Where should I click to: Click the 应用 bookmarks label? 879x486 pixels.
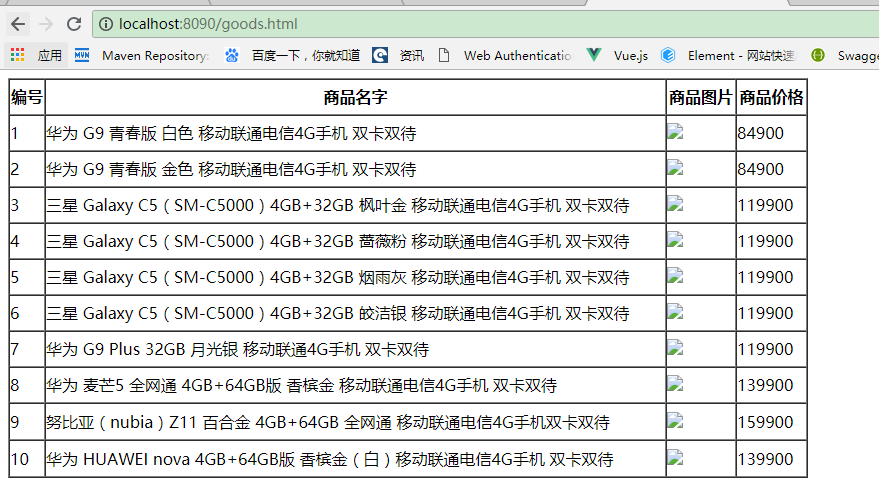49,55
